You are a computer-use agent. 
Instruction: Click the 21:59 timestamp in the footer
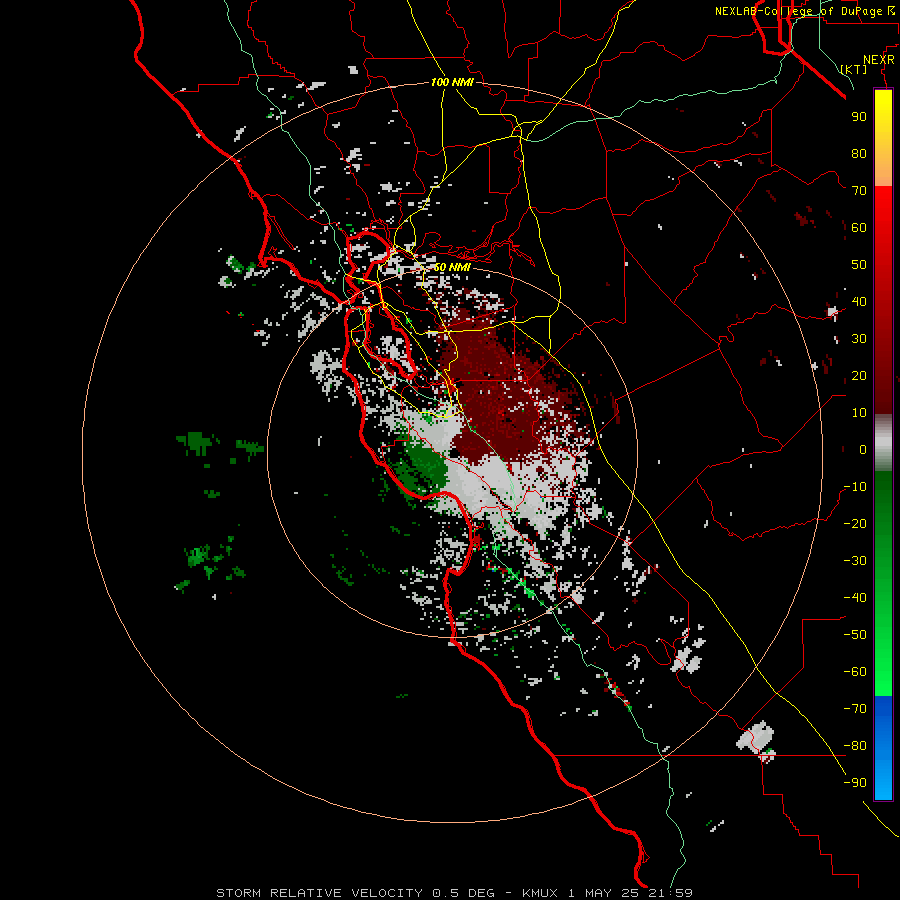point(670,893)
